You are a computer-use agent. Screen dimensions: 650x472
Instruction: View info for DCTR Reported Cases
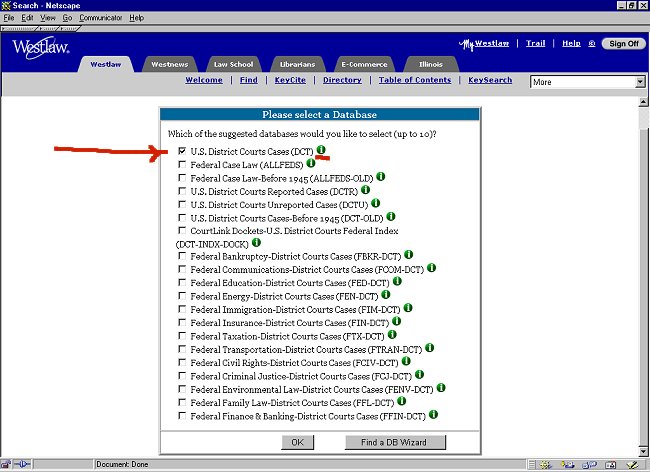tap(365, 190)
